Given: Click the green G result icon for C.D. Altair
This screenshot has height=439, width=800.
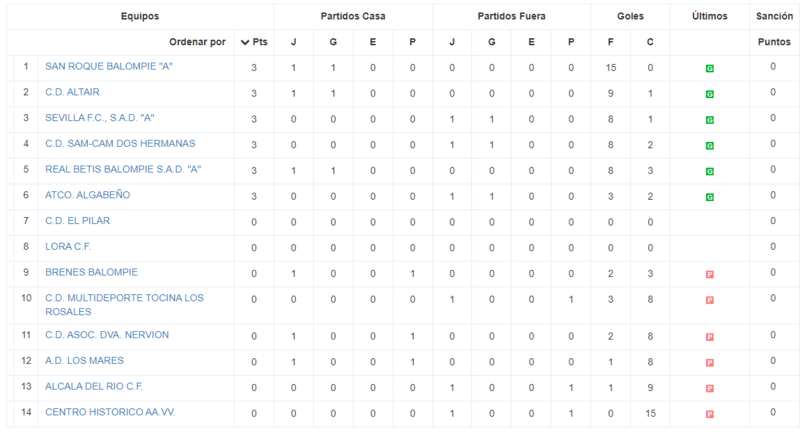Looking at the screenshot, I should point(709,94).
